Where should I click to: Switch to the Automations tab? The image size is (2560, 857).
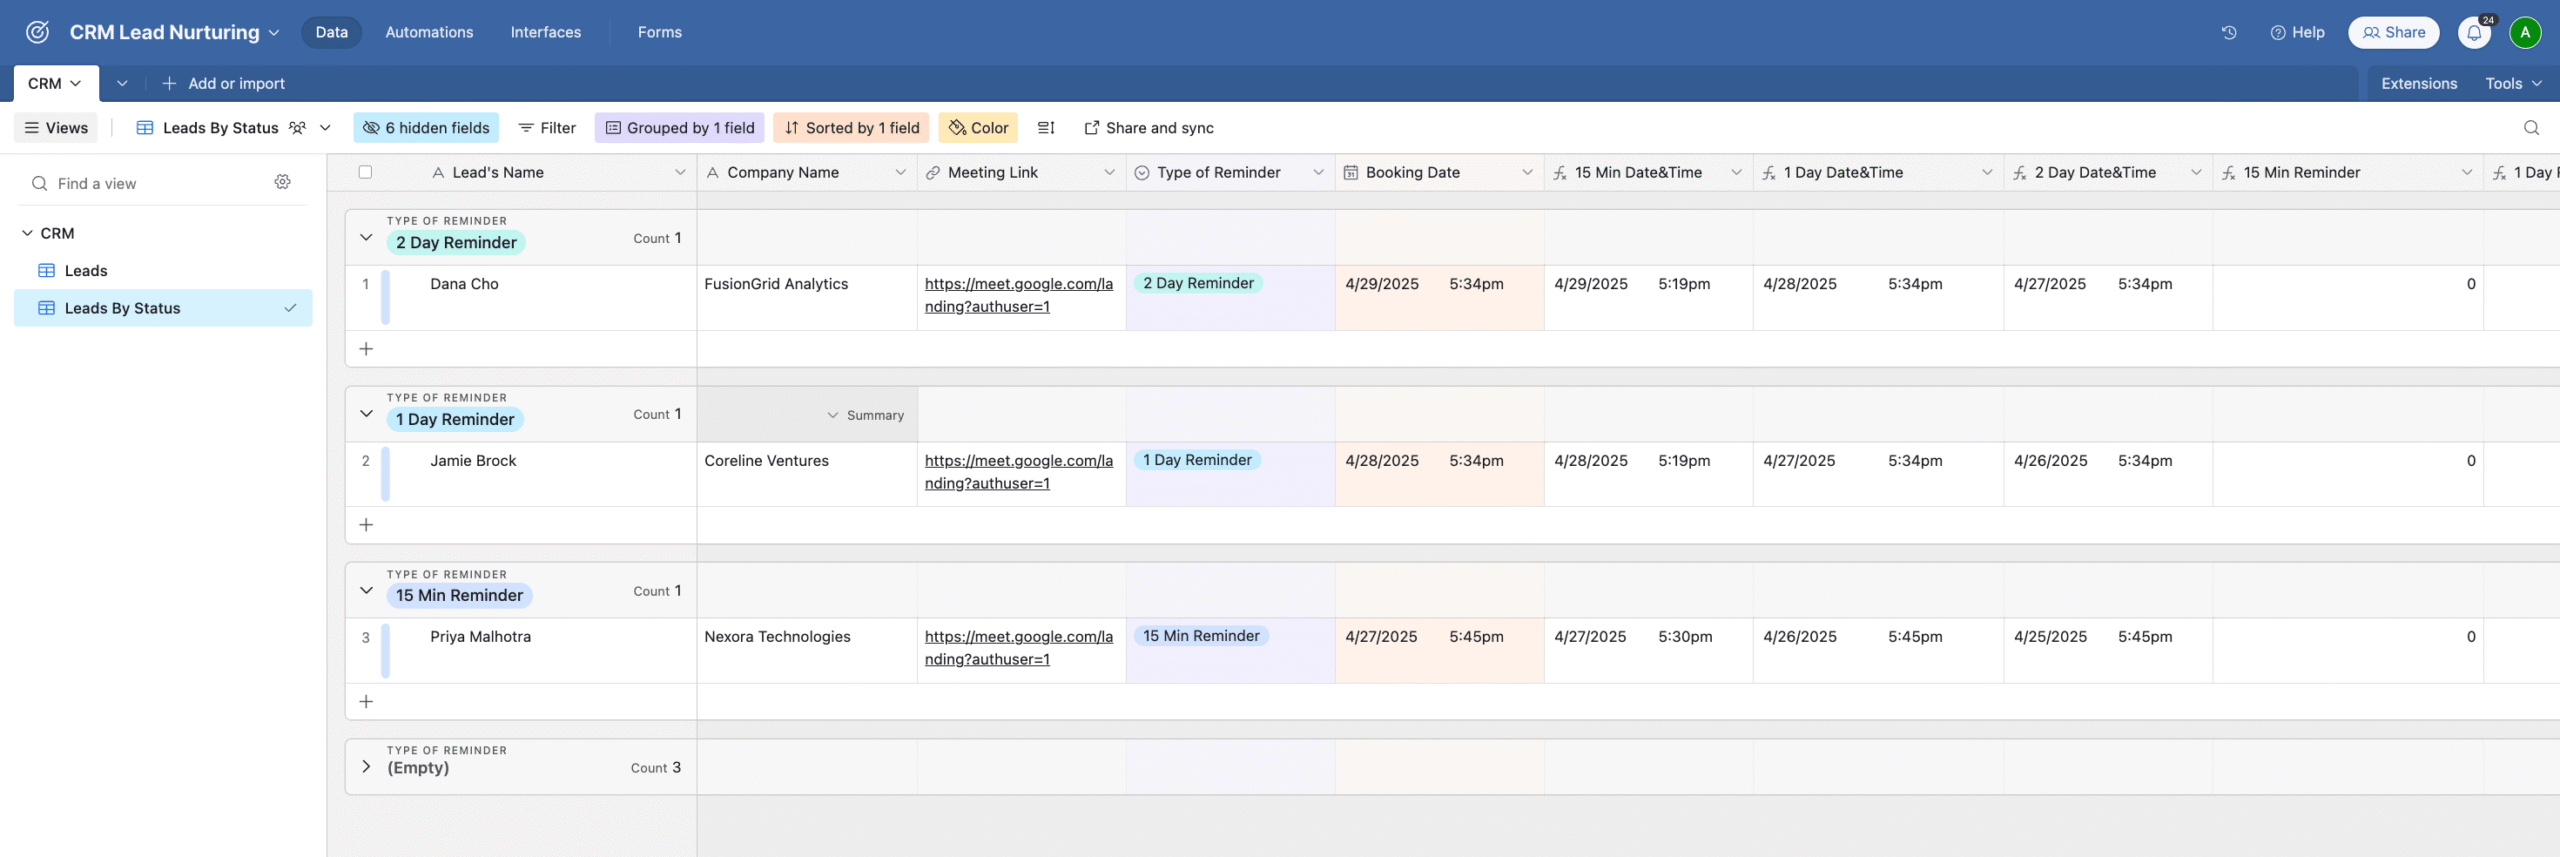(429, 32)
